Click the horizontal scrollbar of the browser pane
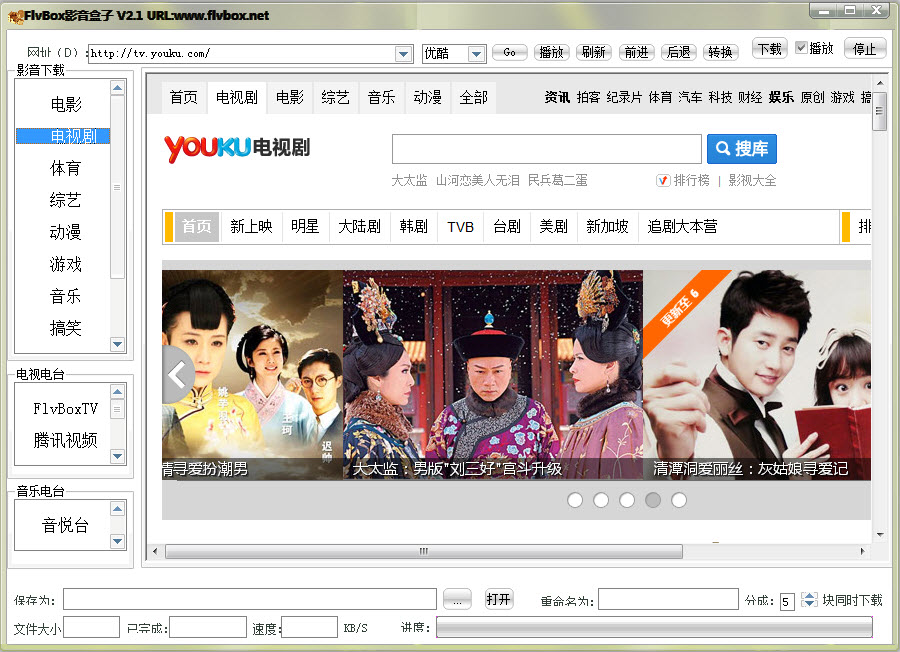 click(x=424, y=552)
